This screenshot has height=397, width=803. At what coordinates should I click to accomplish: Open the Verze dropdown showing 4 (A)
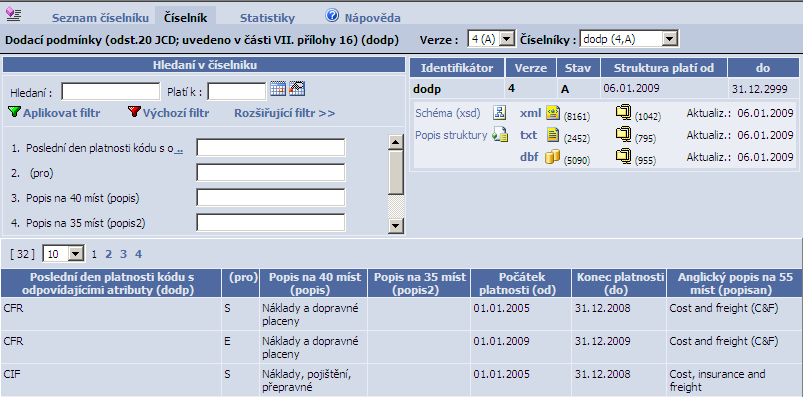[491, 38]
